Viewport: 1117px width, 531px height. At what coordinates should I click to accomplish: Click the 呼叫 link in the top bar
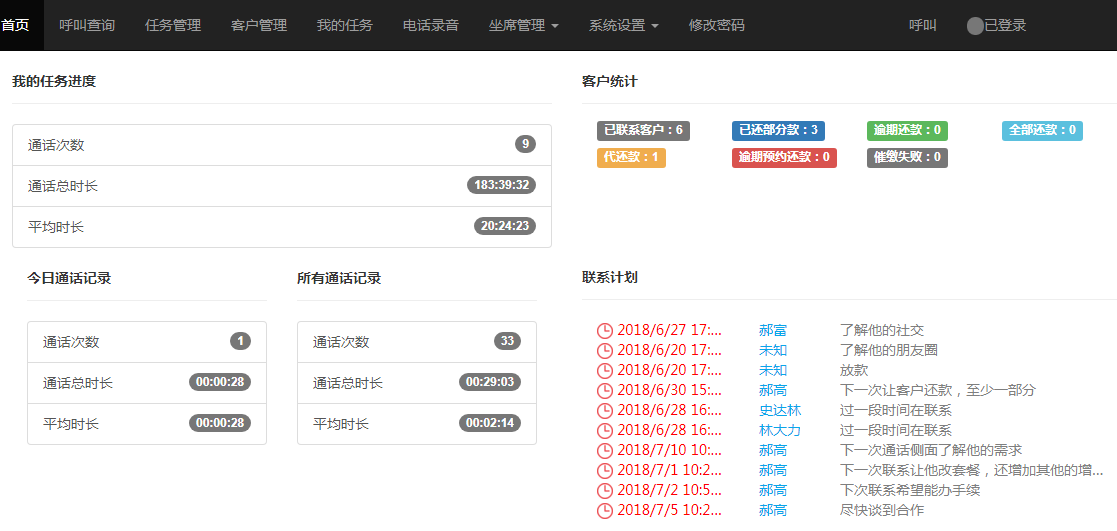click(922, 25)
